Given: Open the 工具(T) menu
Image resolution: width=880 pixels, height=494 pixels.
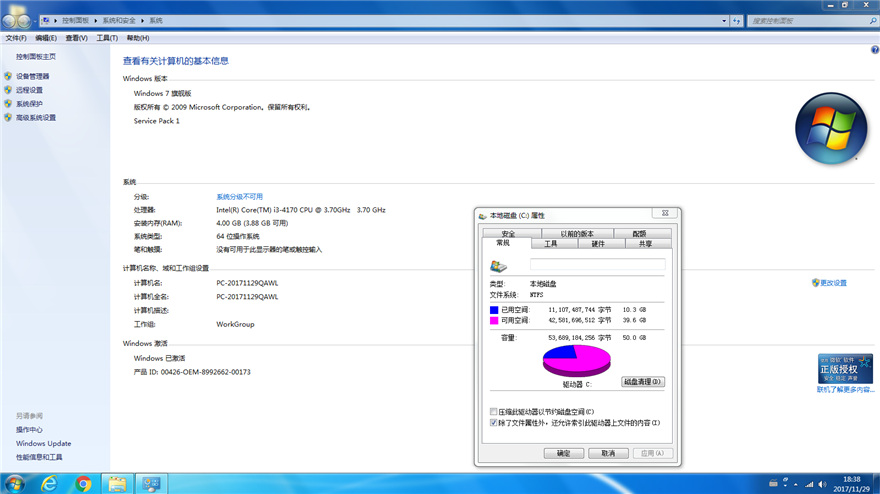Looking at the screenshot, I should [107, 38].
